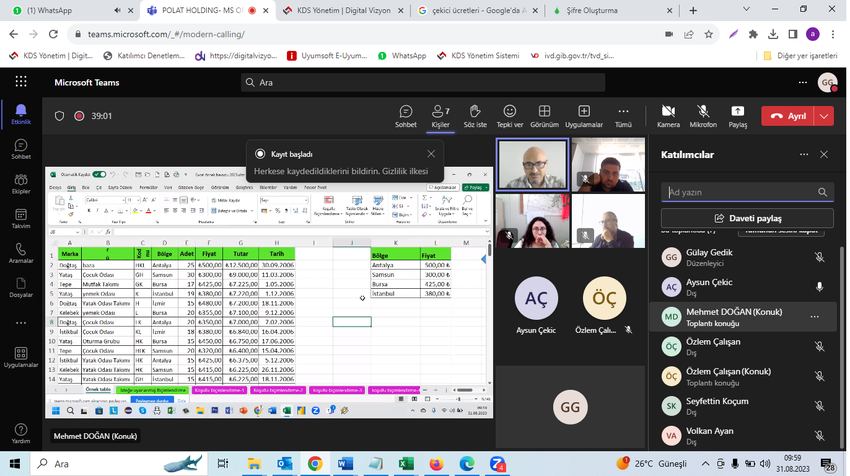Close the Katılımcılar panel
The height and width of the screenshot is (476, 850).
point(824,155)
